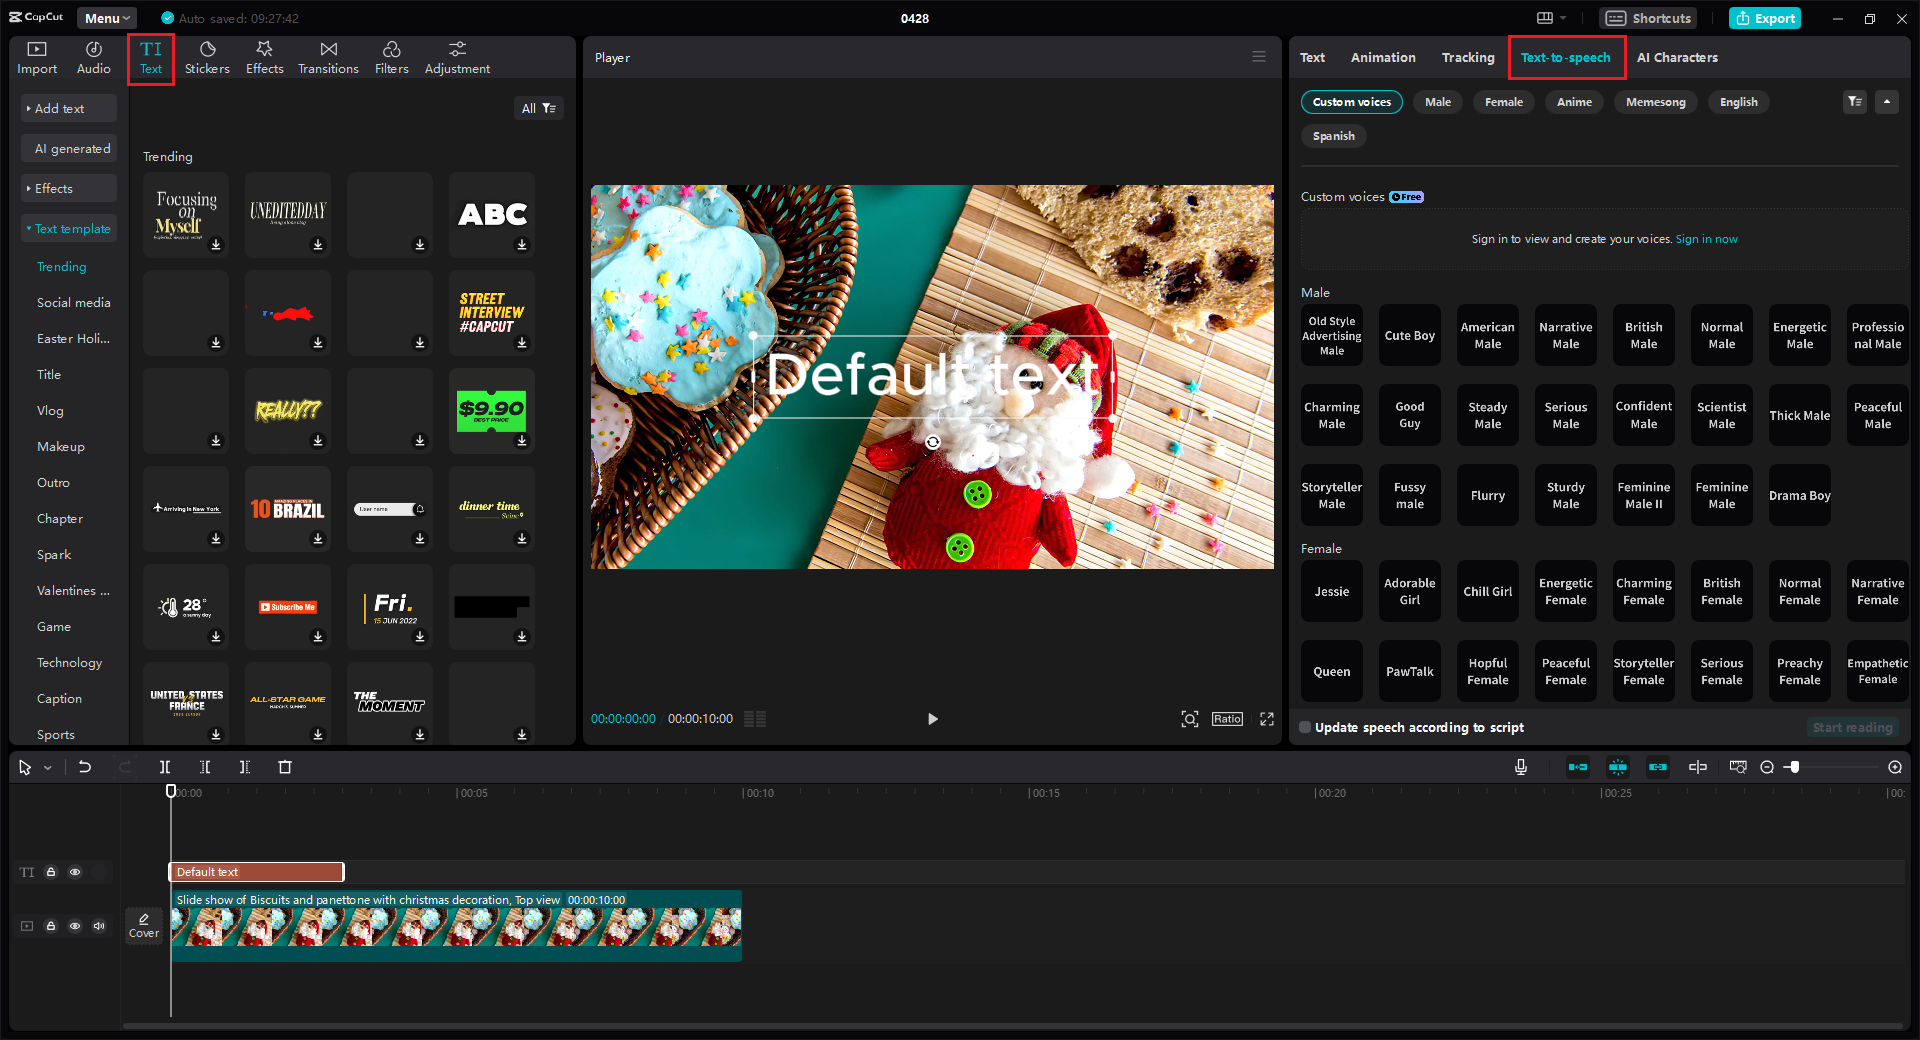Click the Cover edit button on video track

[x=144, y=925]
